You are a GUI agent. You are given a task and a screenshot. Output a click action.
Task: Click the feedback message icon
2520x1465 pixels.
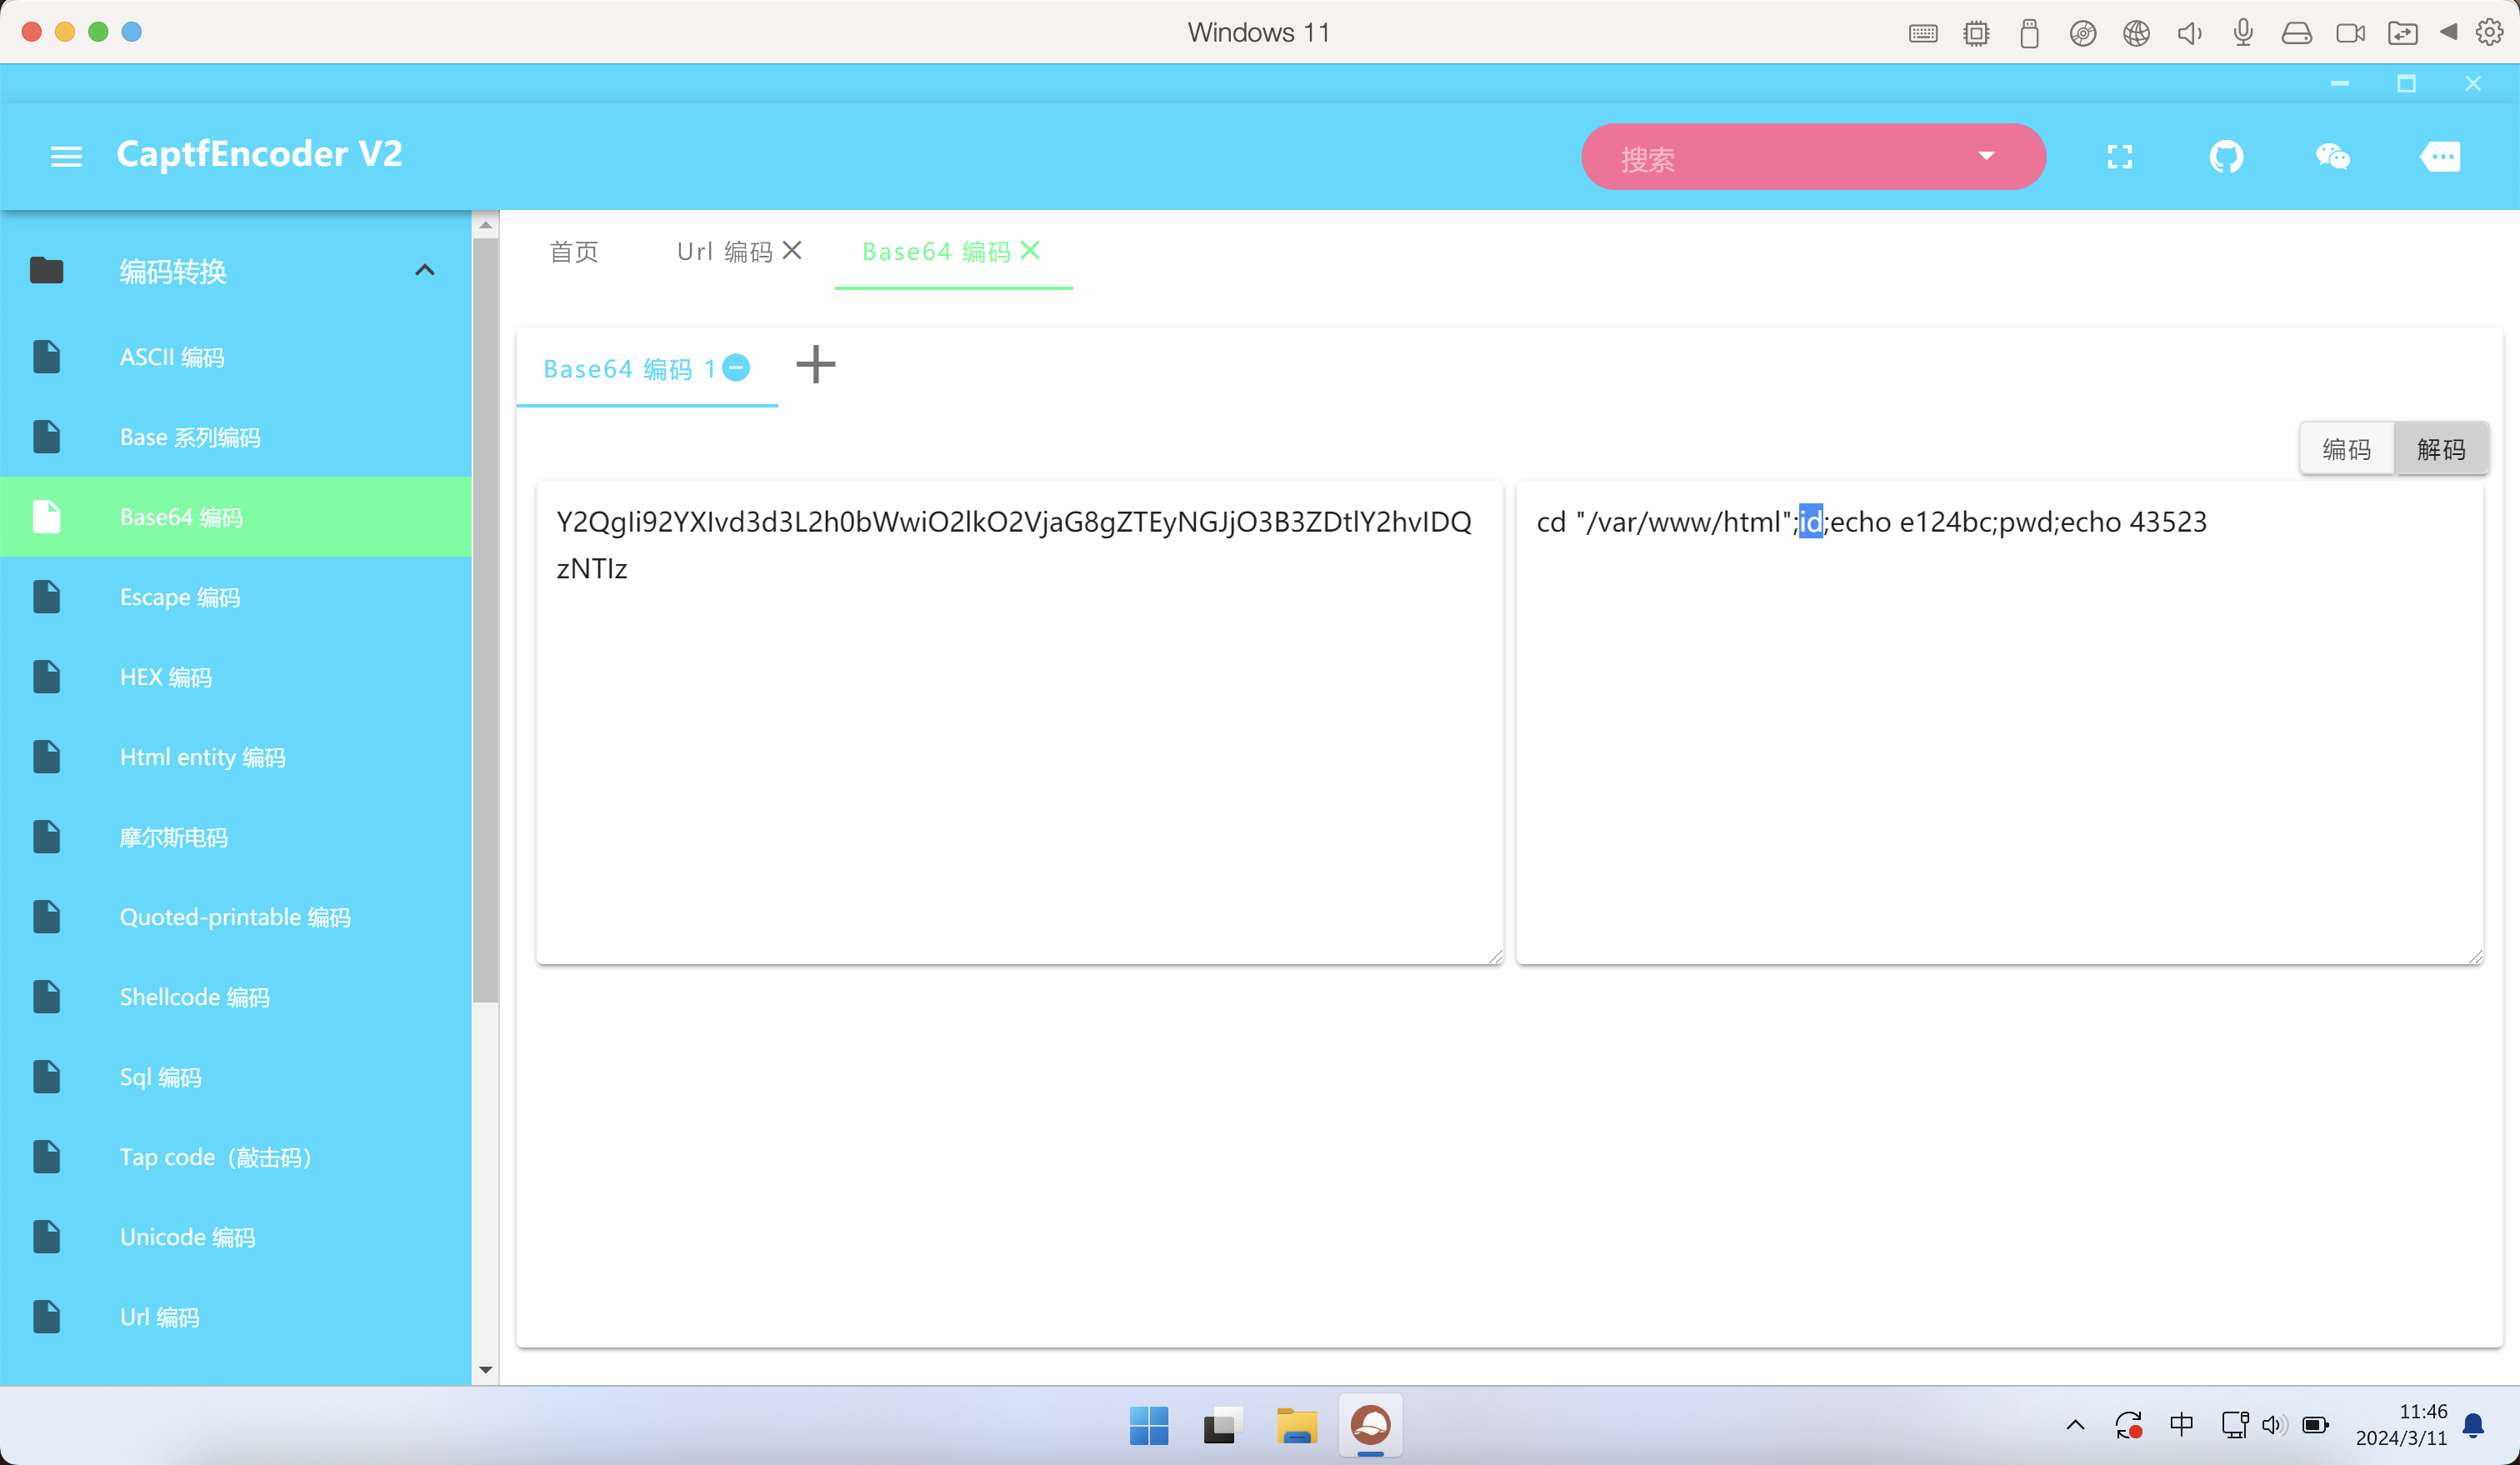tap(2441, 156)
